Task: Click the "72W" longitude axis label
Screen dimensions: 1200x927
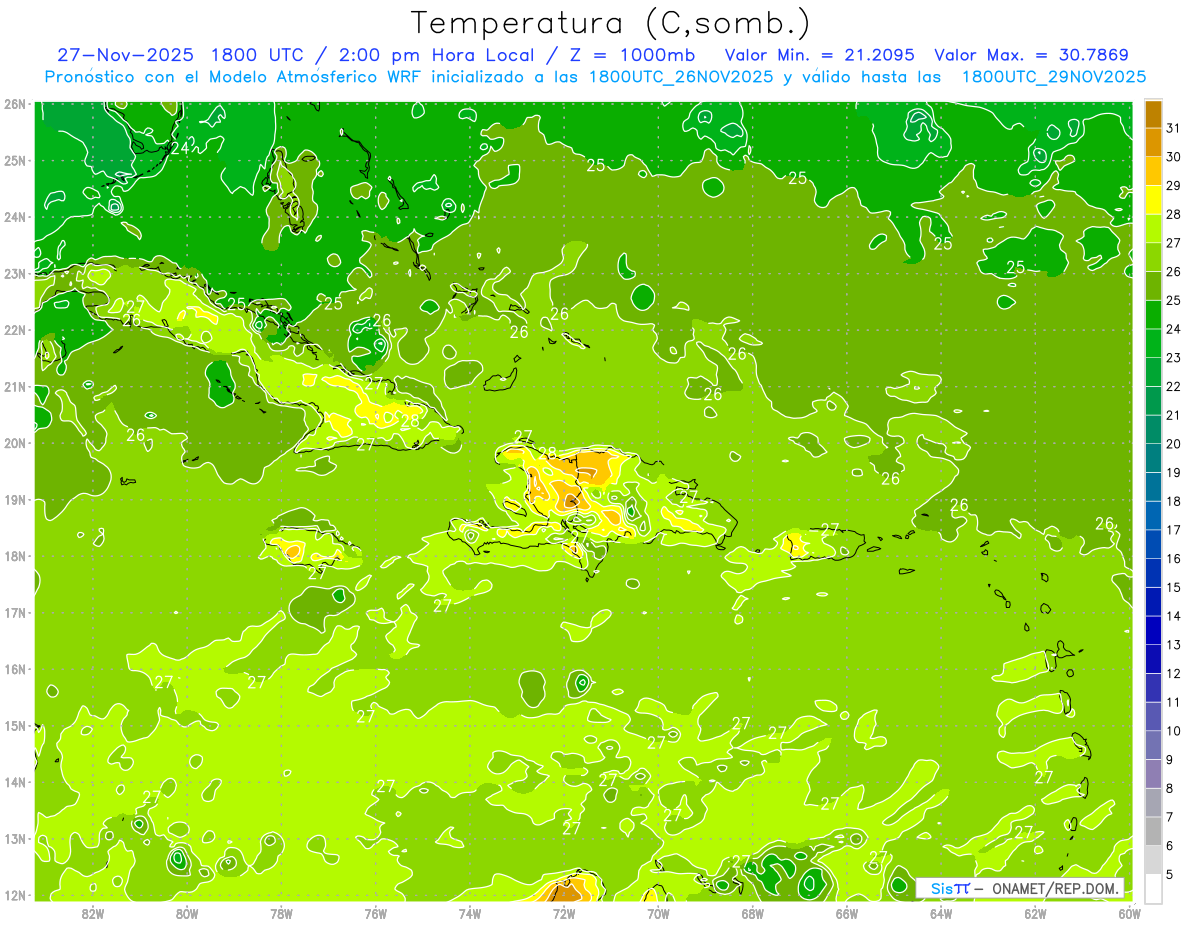Action: click(564, 913)
